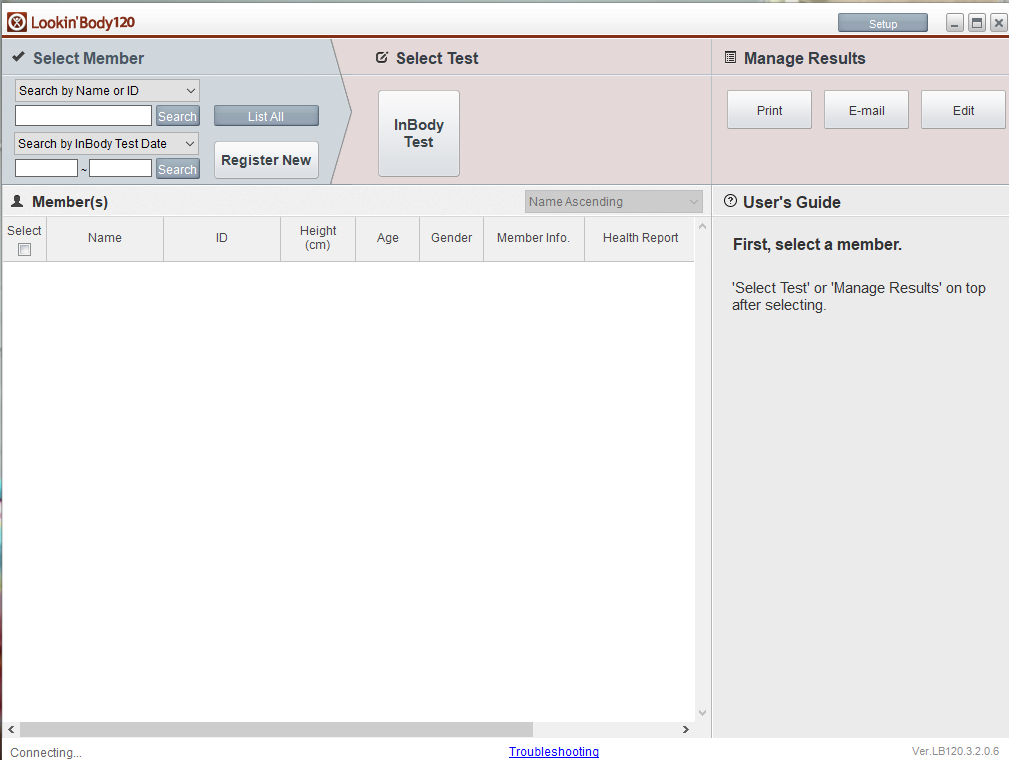The height and width of the screenshot is (760, 1009).
Task: Minimize the Lookin'Body120 window
Action: pos(955,23)
